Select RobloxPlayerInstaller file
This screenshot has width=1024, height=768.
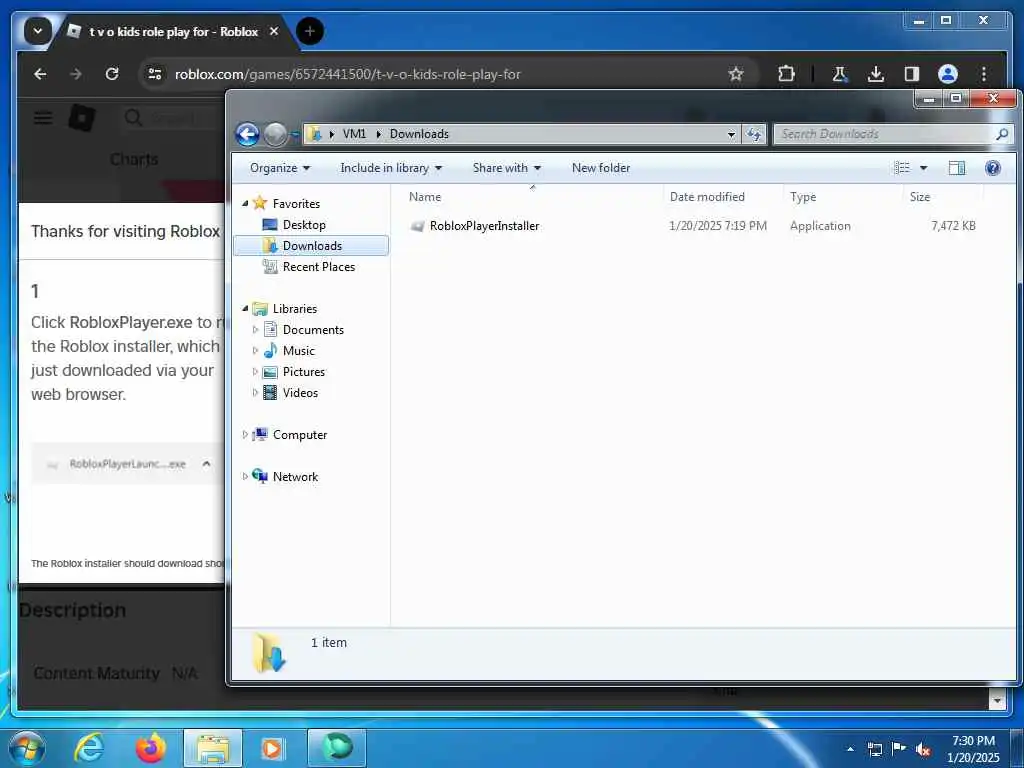point(484,226)
